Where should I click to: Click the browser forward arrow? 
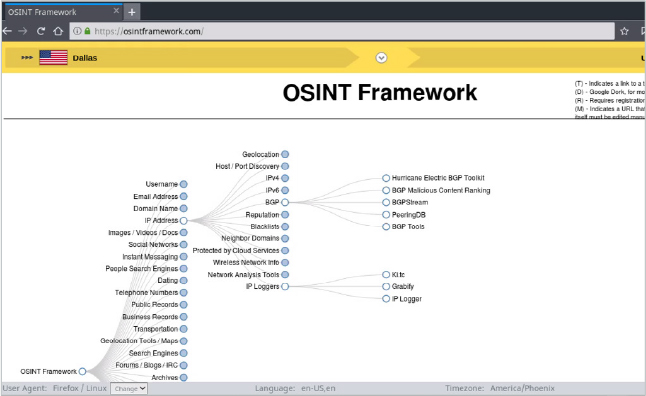point(23,31)
